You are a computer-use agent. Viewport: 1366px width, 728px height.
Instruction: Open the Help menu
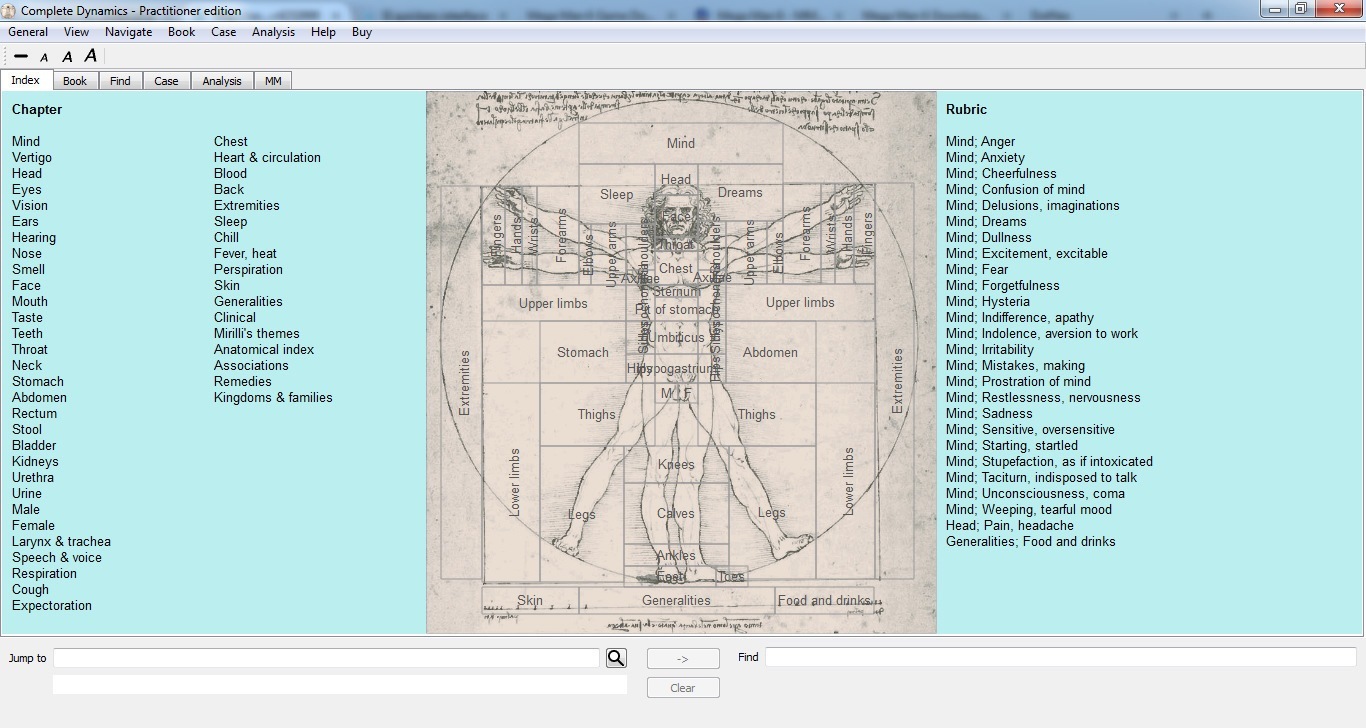pos(323,32)
